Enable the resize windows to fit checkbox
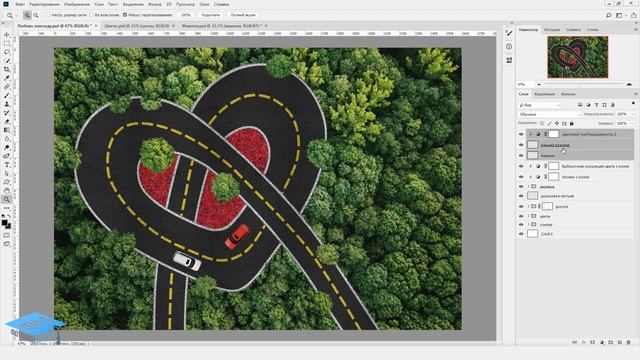The image size is (640, 360). click(x=47, y=15)
